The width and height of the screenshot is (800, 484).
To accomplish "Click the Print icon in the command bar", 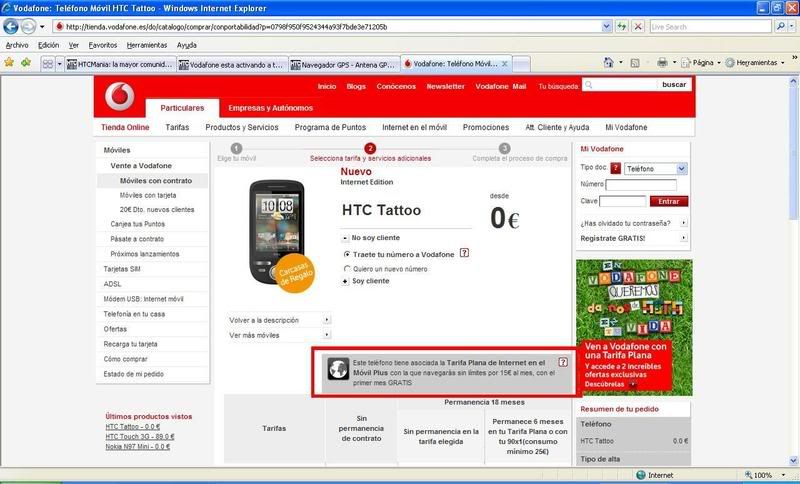I will pos(662,63).
